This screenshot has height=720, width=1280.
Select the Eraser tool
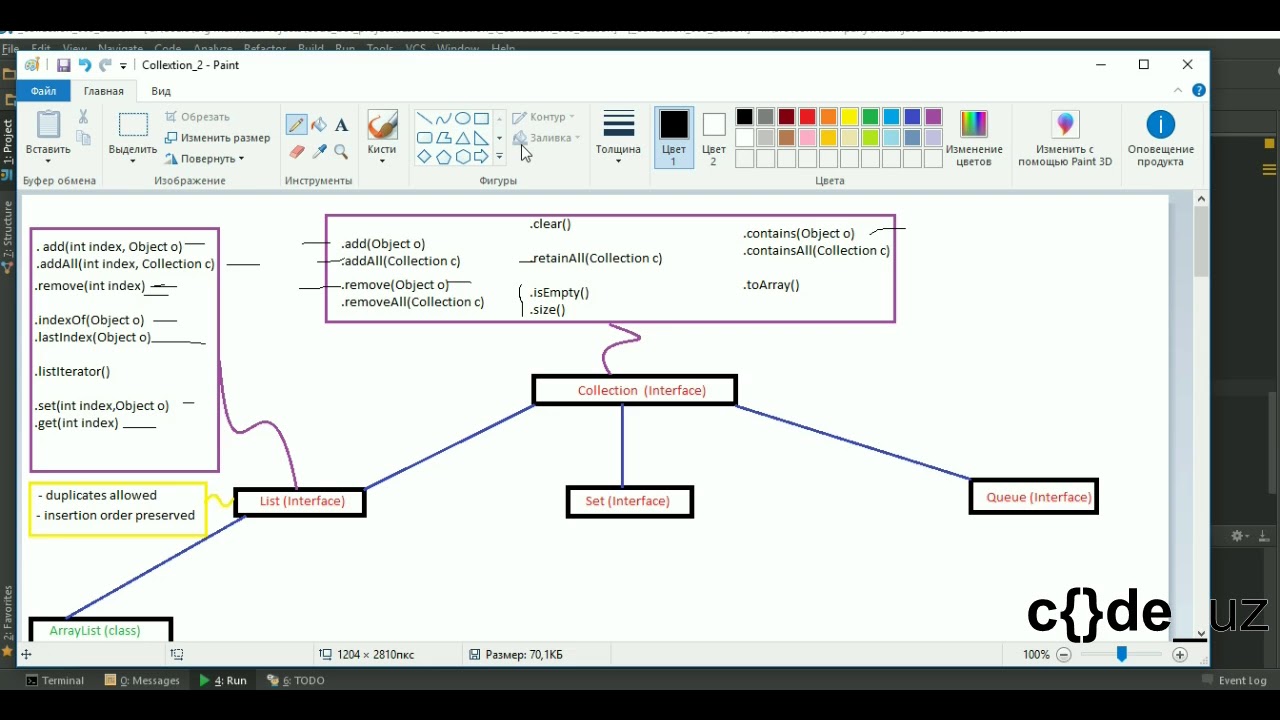[x=296, y=152]
